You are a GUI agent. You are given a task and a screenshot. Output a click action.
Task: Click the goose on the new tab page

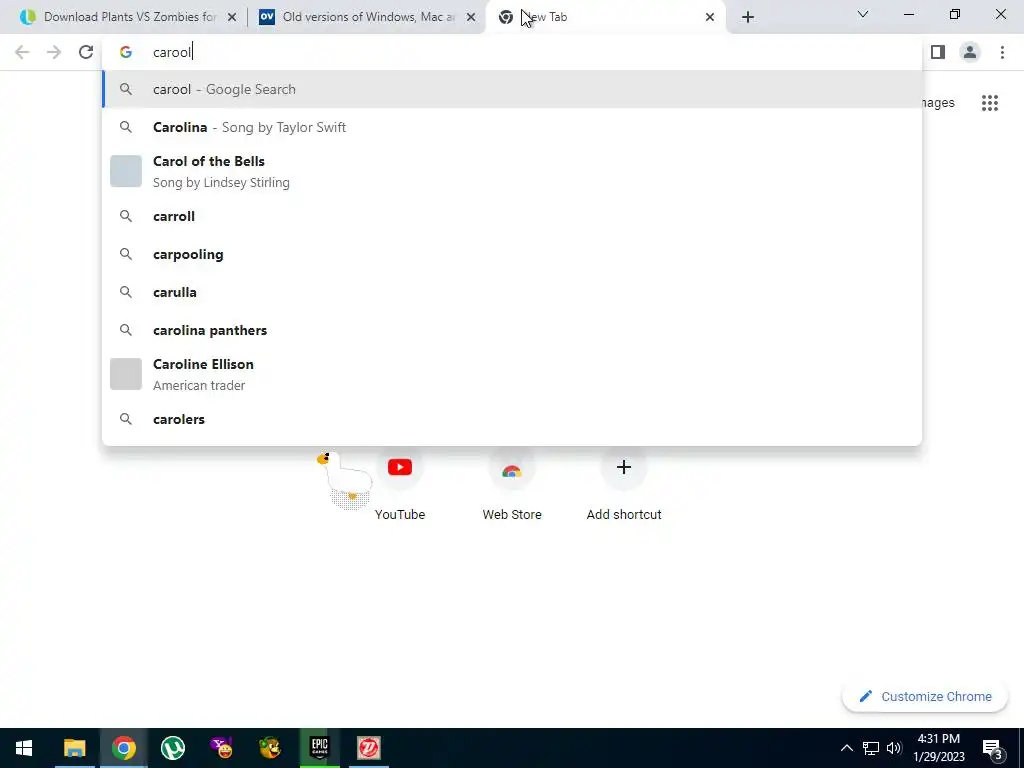point(344,480)
